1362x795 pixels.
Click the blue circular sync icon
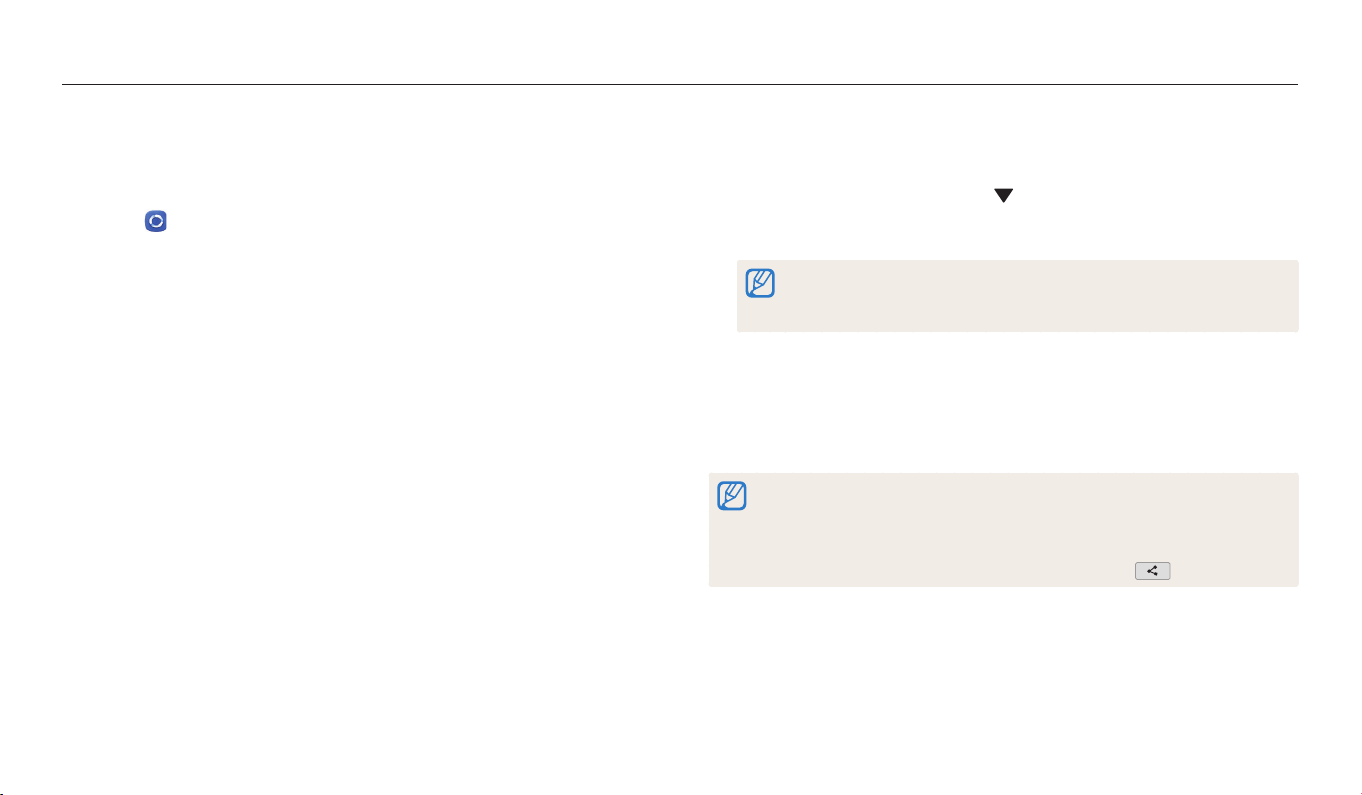coord(156,221)
